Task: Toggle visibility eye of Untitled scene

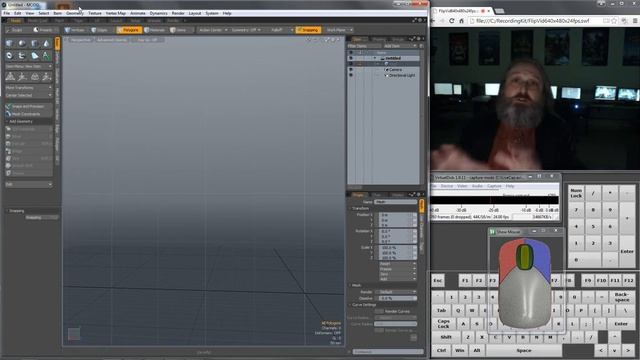Action: [351, 58]
